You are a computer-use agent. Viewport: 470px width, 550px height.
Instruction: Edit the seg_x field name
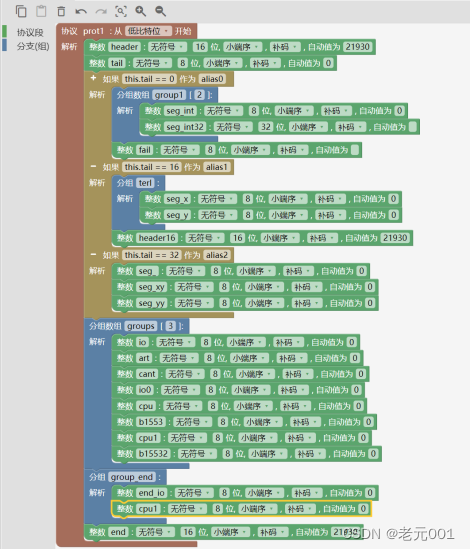(x=177, y=199)
